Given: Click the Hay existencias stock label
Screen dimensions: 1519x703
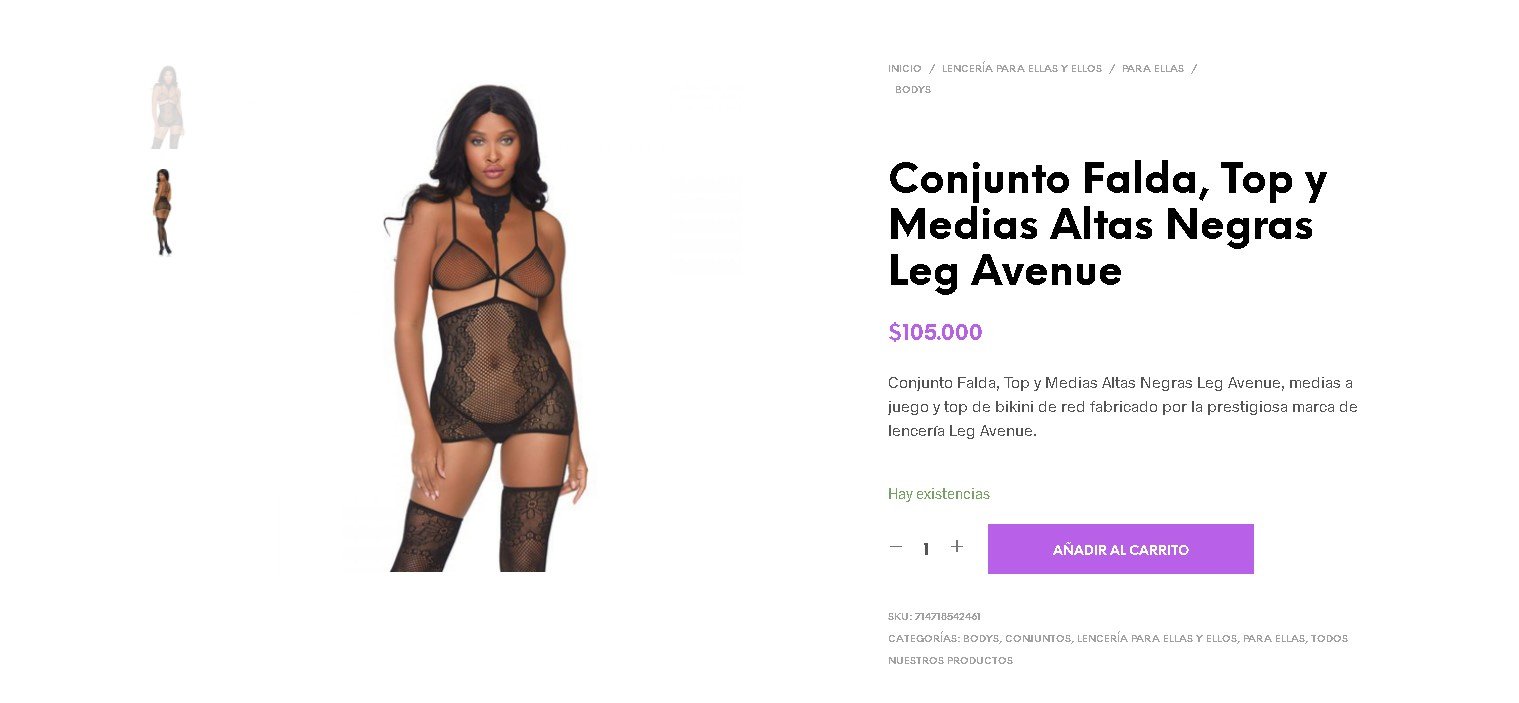Looking at the screenshot, I should click(939, 494).
